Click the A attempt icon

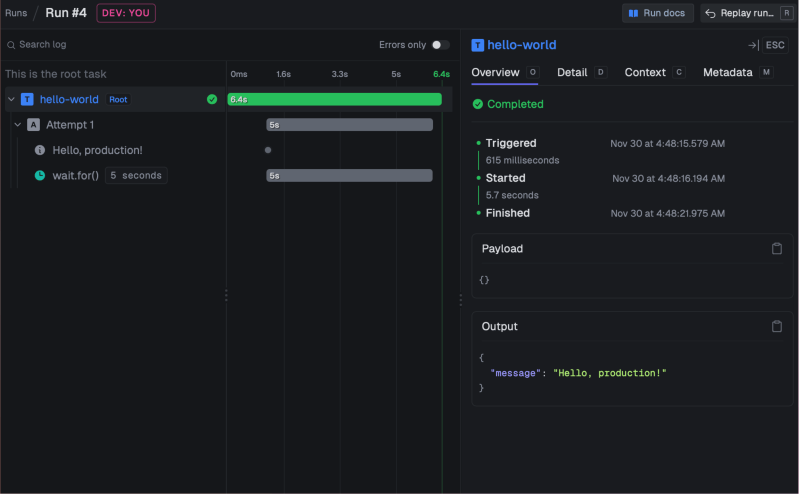(x=34, y=124)
